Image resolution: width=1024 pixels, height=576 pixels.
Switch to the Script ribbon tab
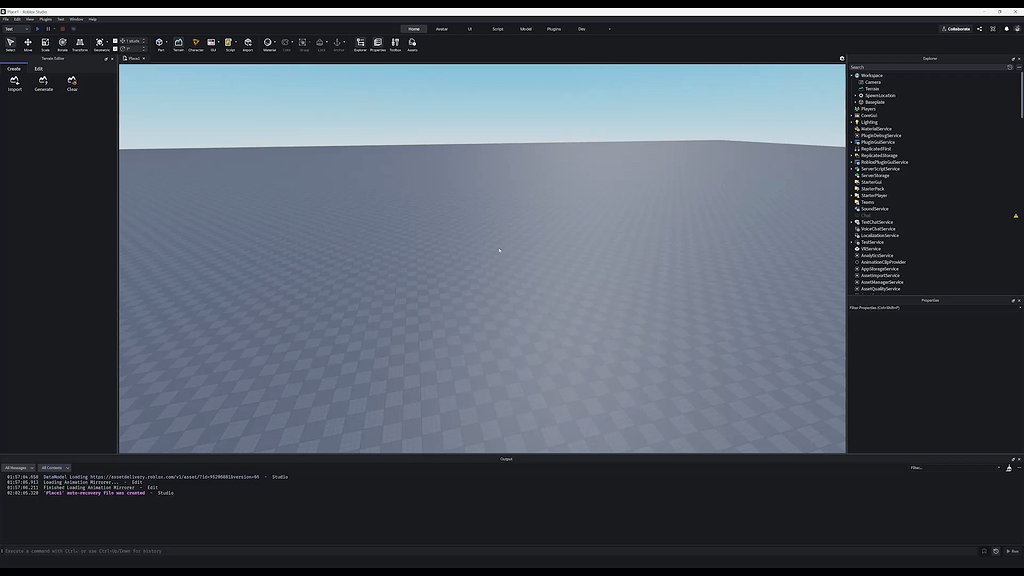tap(498, 29)
